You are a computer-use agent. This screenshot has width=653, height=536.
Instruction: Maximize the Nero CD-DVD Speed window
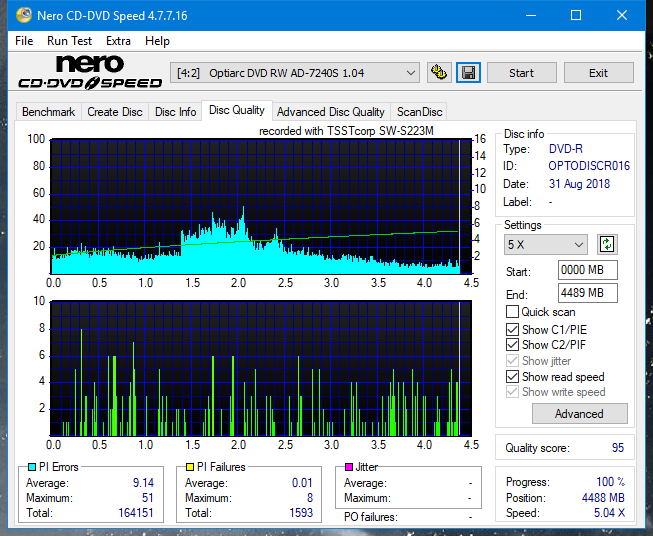(576, 15)
